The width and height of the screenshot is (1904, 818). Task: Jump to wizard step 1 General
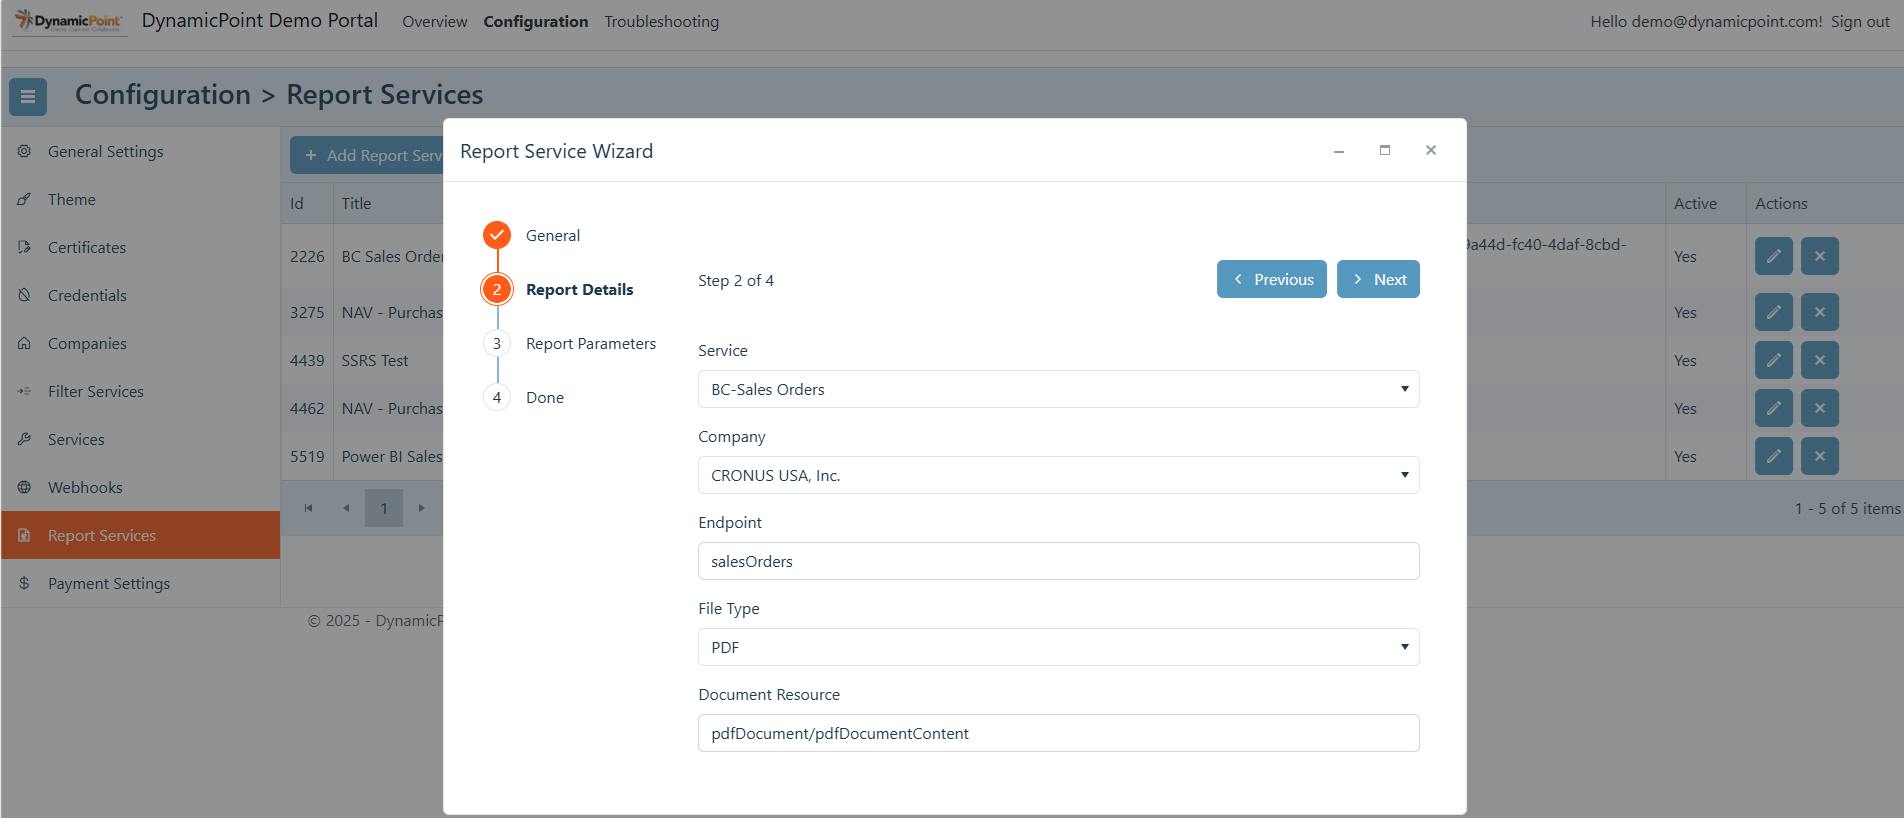pos(532,235)
